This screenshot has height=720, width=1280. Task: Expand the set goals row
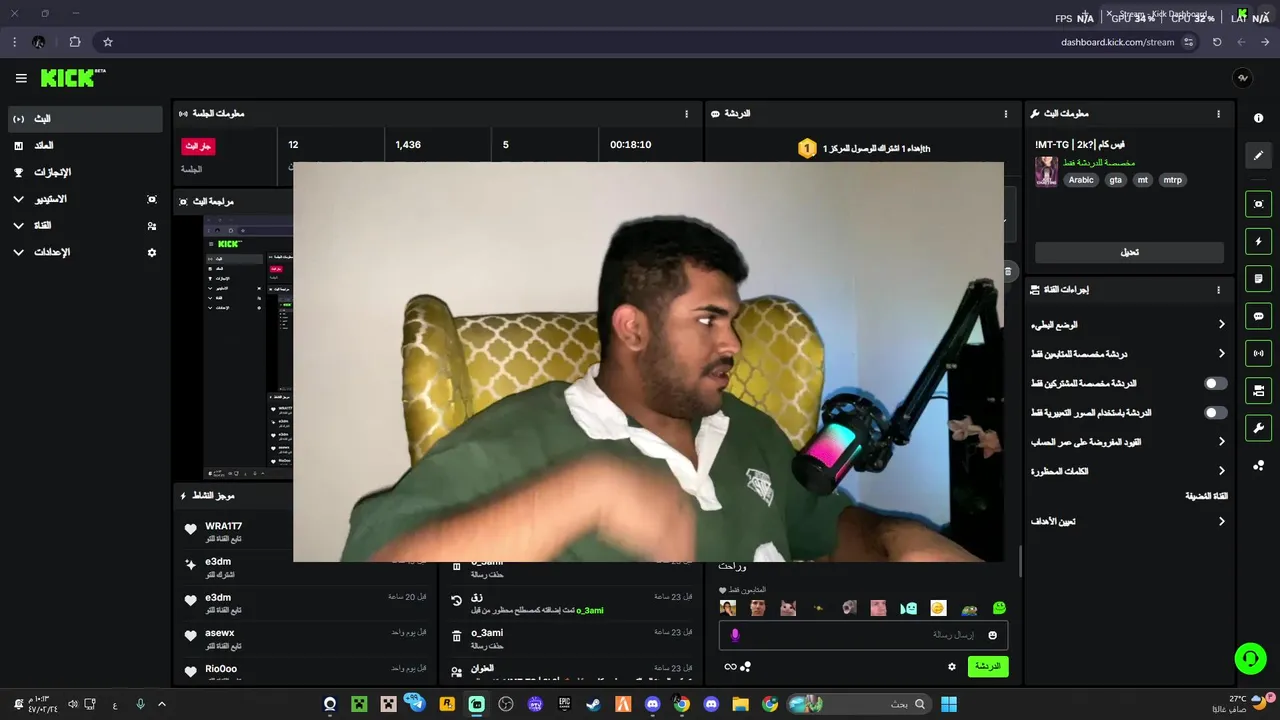pos(1129,521)
